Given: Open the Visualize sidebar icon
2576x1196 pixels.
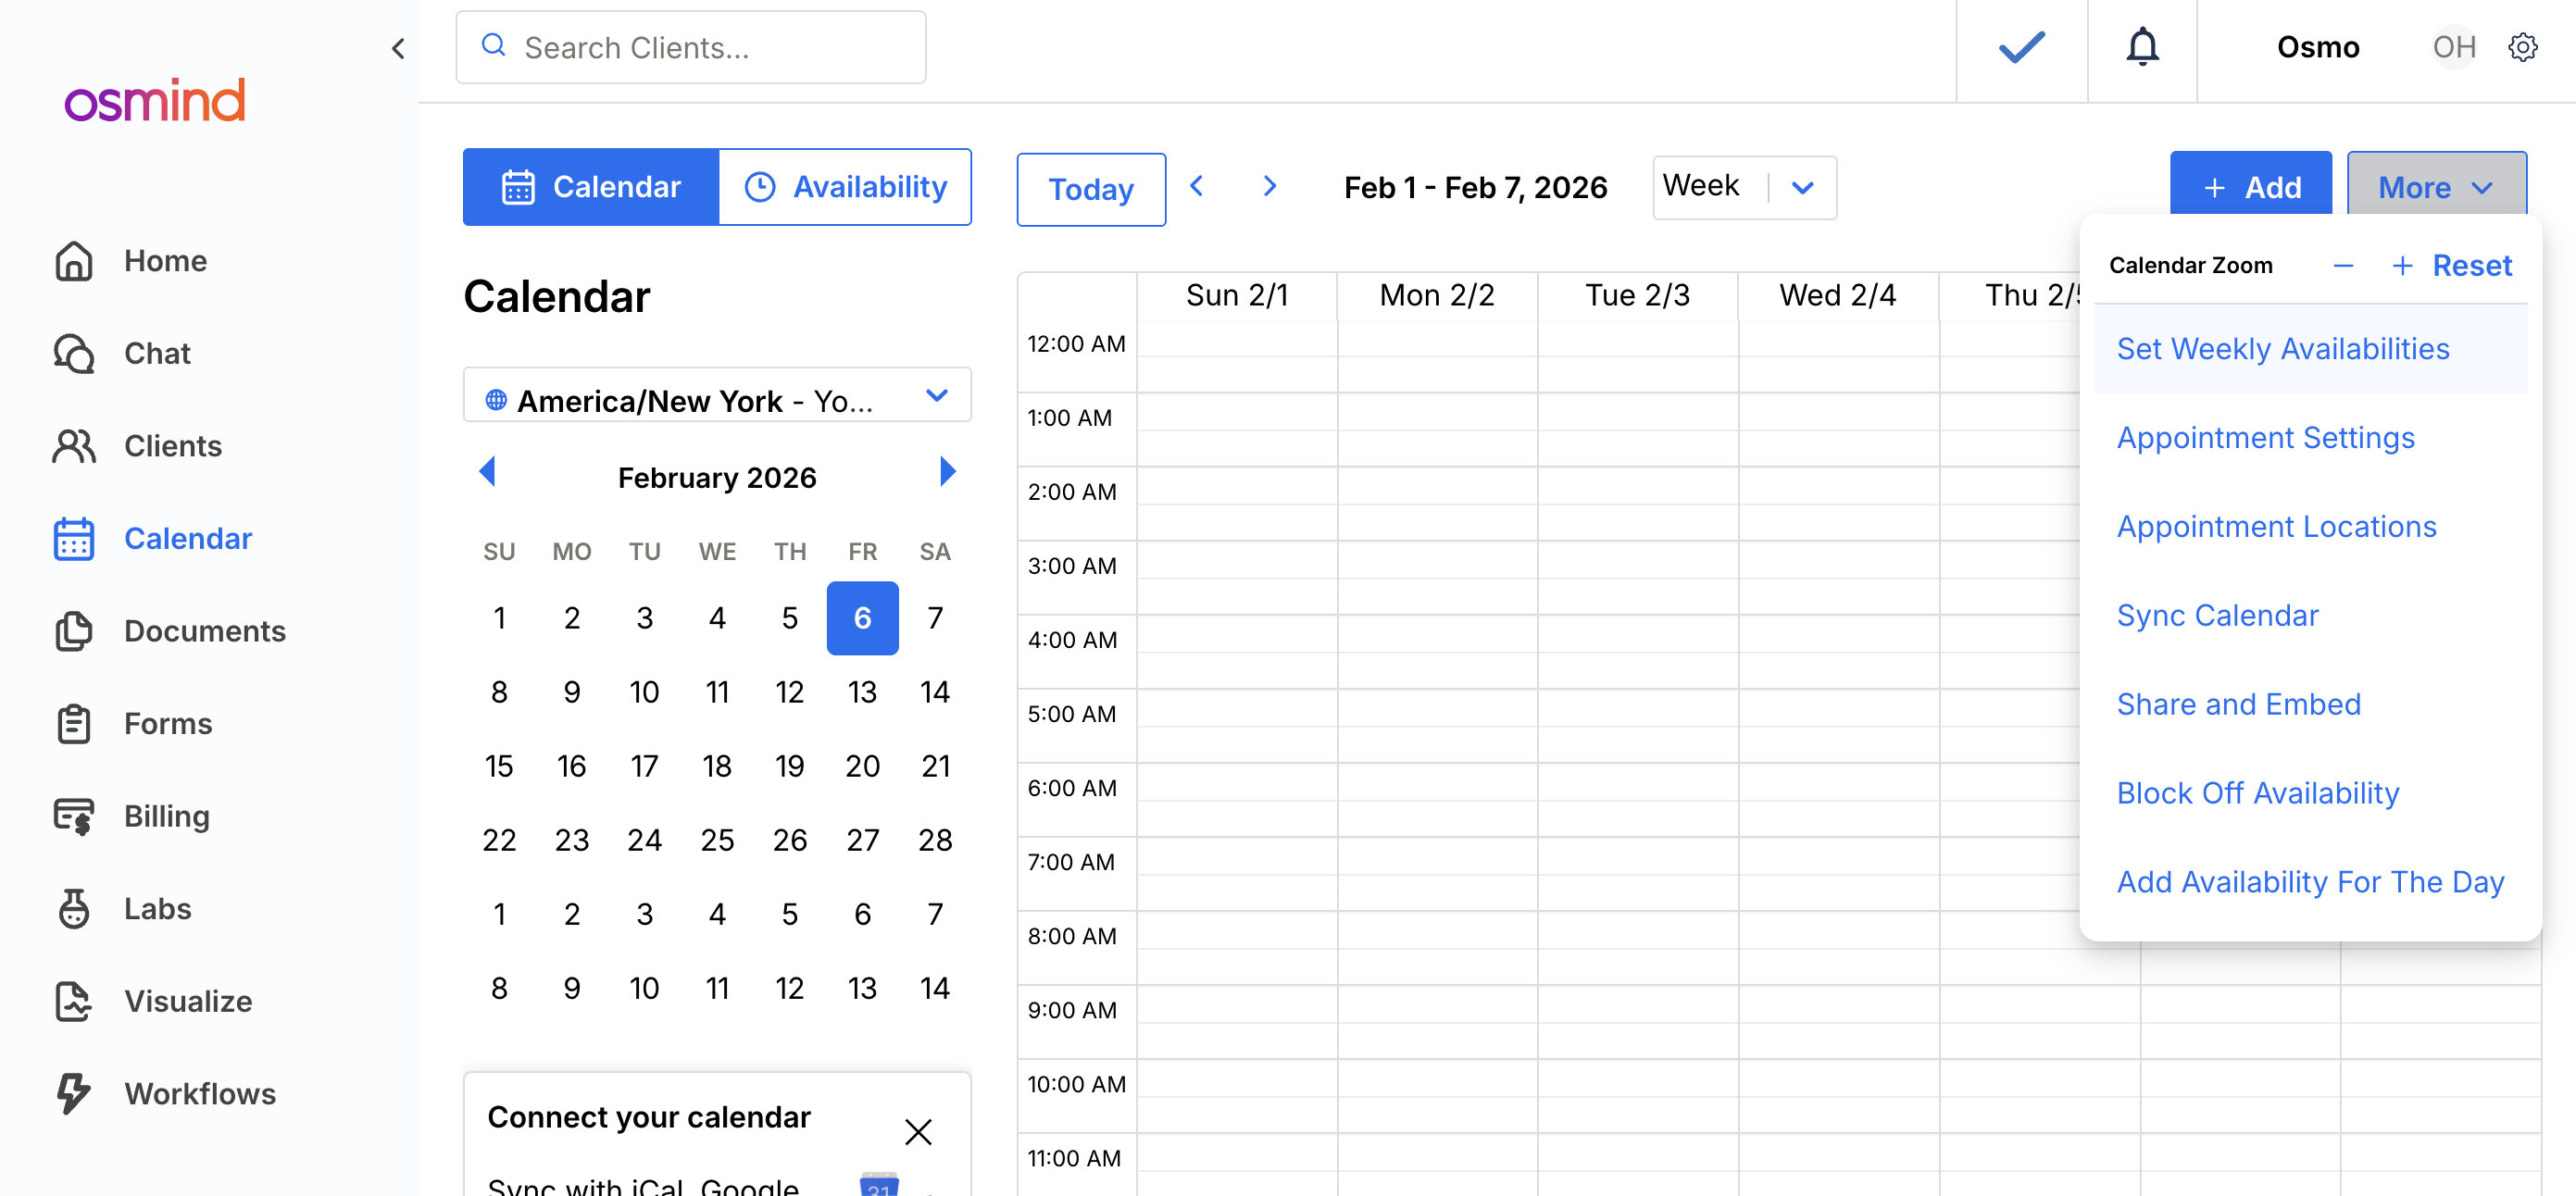Looking at the screenshot, I should [x=73, y=1001].
